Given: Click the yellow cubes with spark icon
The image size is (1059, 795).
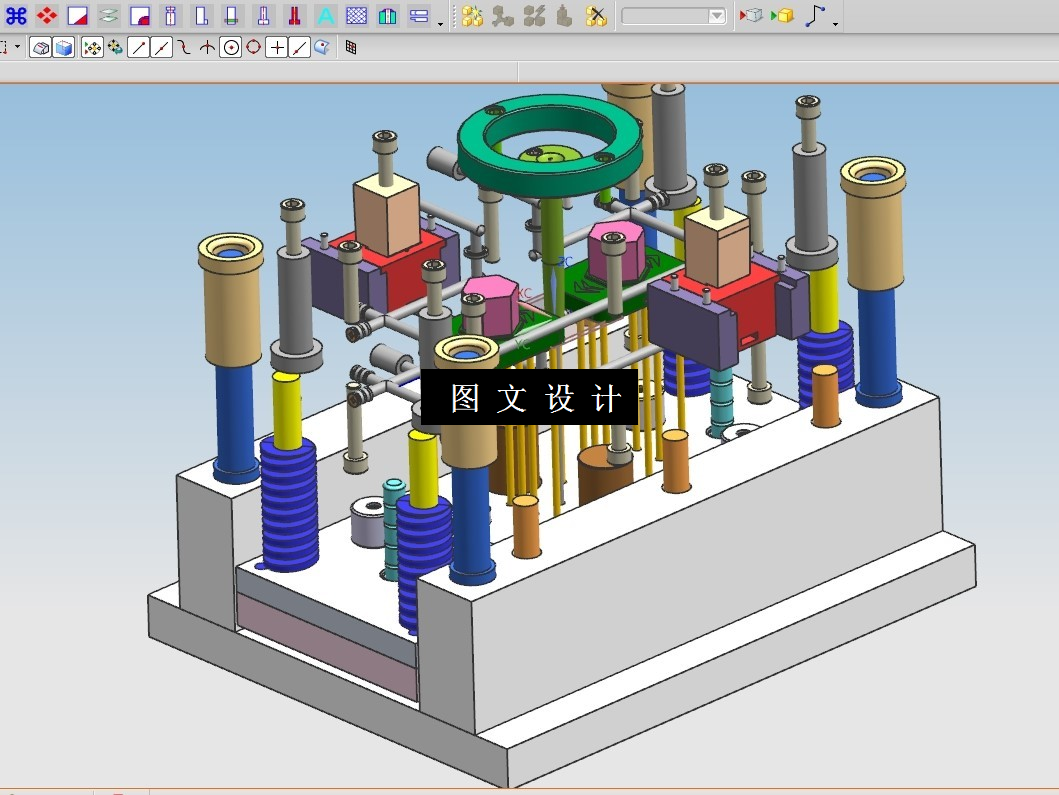Looking at the screenshot, I should click(472, 15).
